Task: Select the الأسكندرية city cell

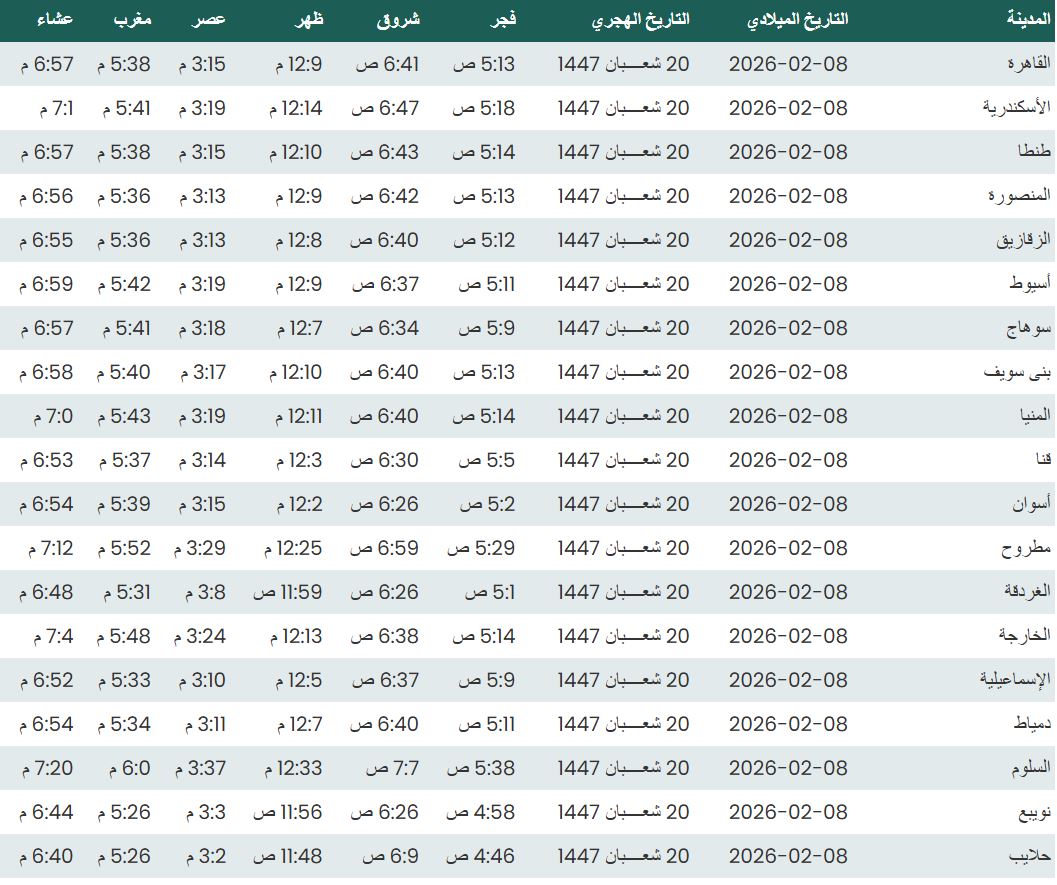Action: coord(1017,107)
